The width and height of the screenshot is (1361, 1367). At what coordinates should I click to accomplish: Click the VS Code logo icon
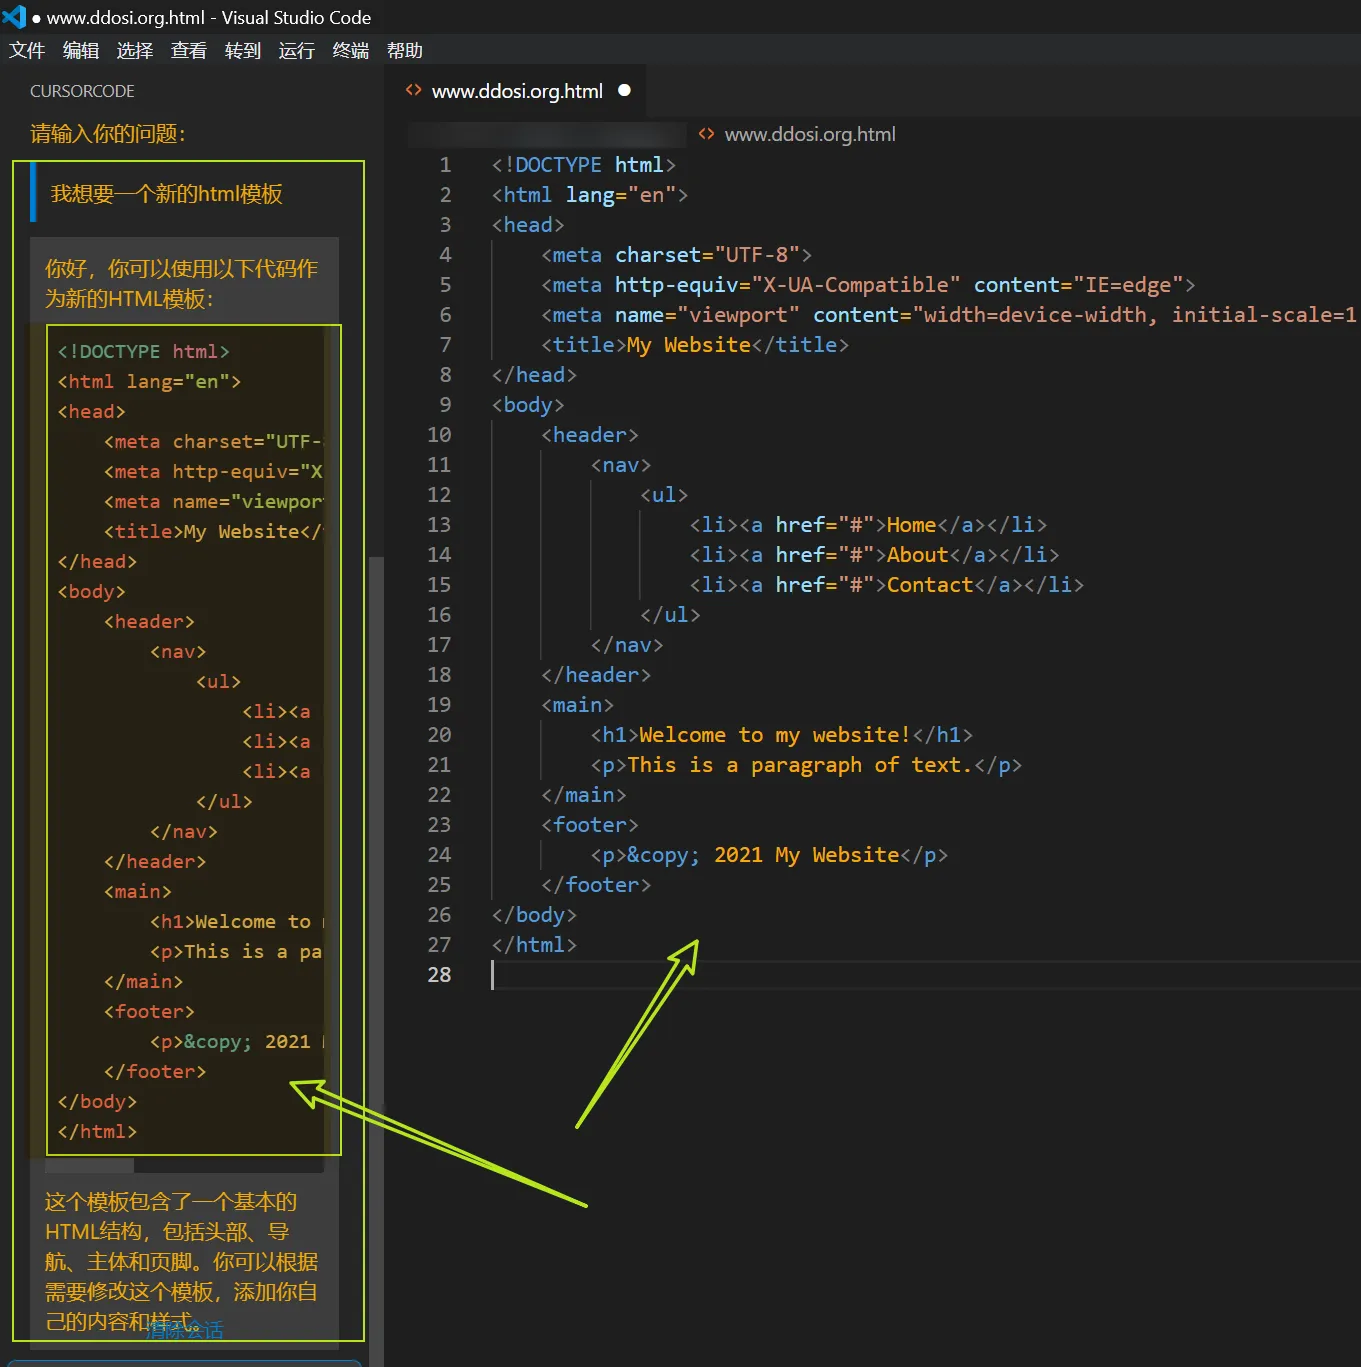(x=14, y=17)
